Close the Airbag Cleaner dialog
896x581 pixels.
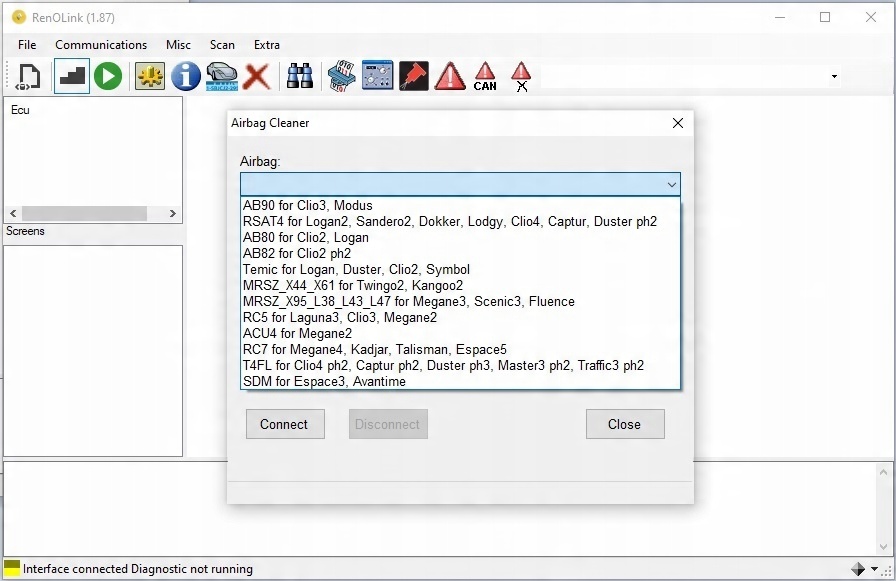coord(678,123)
